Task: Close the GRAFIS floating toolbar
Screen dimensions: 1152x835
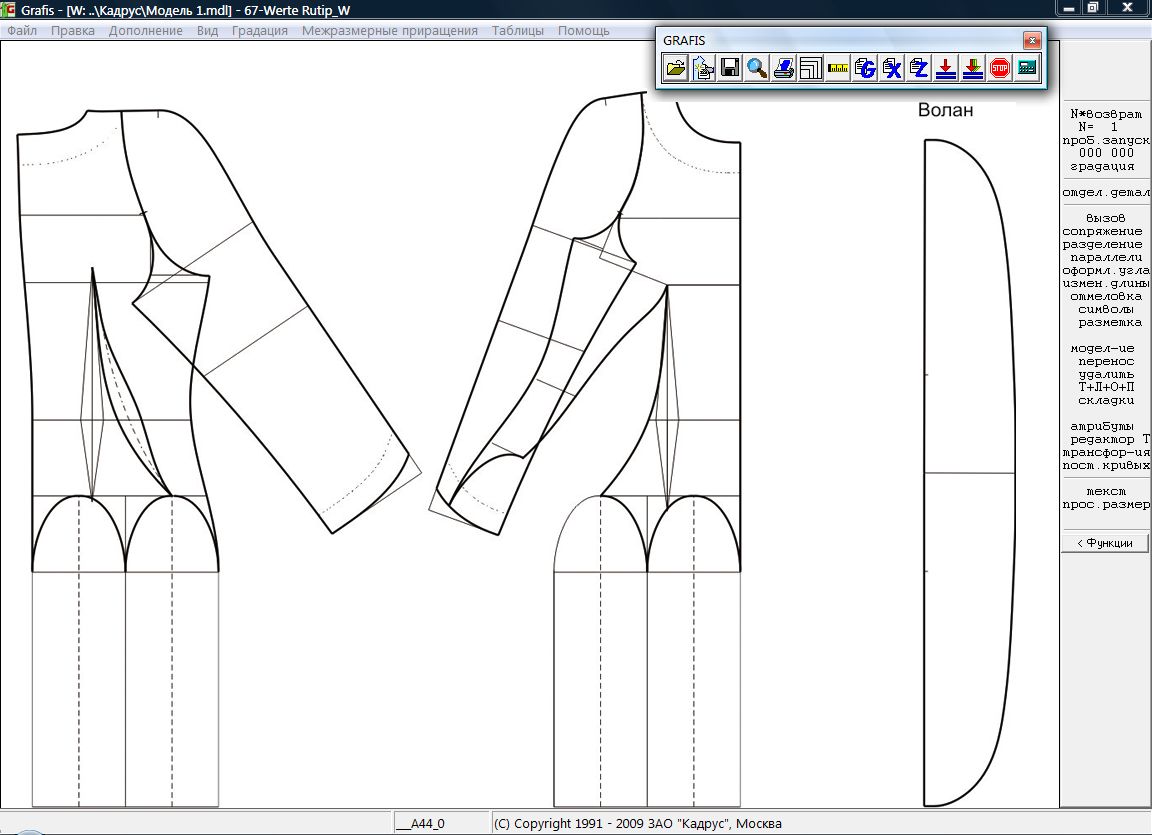Action: point(1032,40)
